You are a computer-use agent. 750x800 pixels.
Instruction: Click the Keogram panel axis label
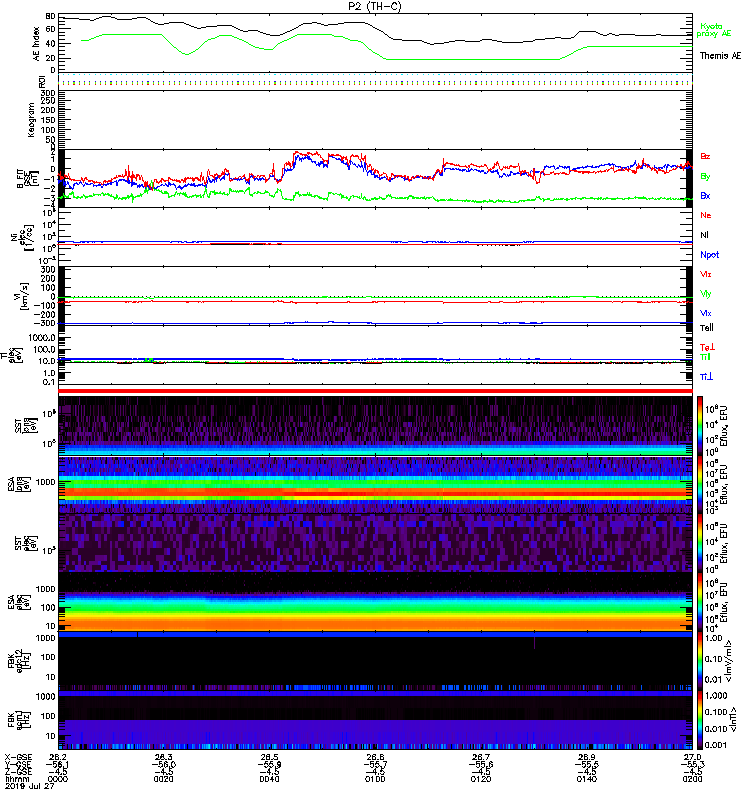(37, 118)
